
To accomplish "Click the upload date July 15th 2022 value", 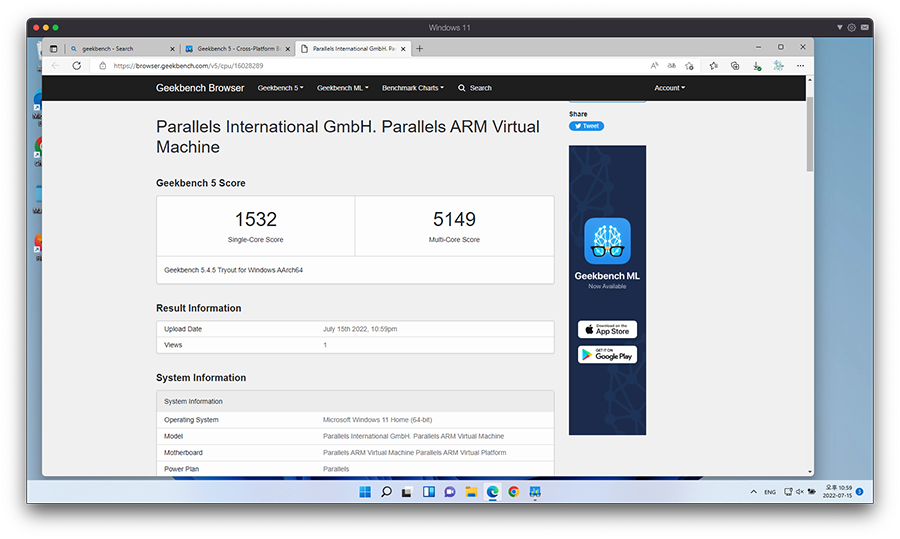I will 360,329.
